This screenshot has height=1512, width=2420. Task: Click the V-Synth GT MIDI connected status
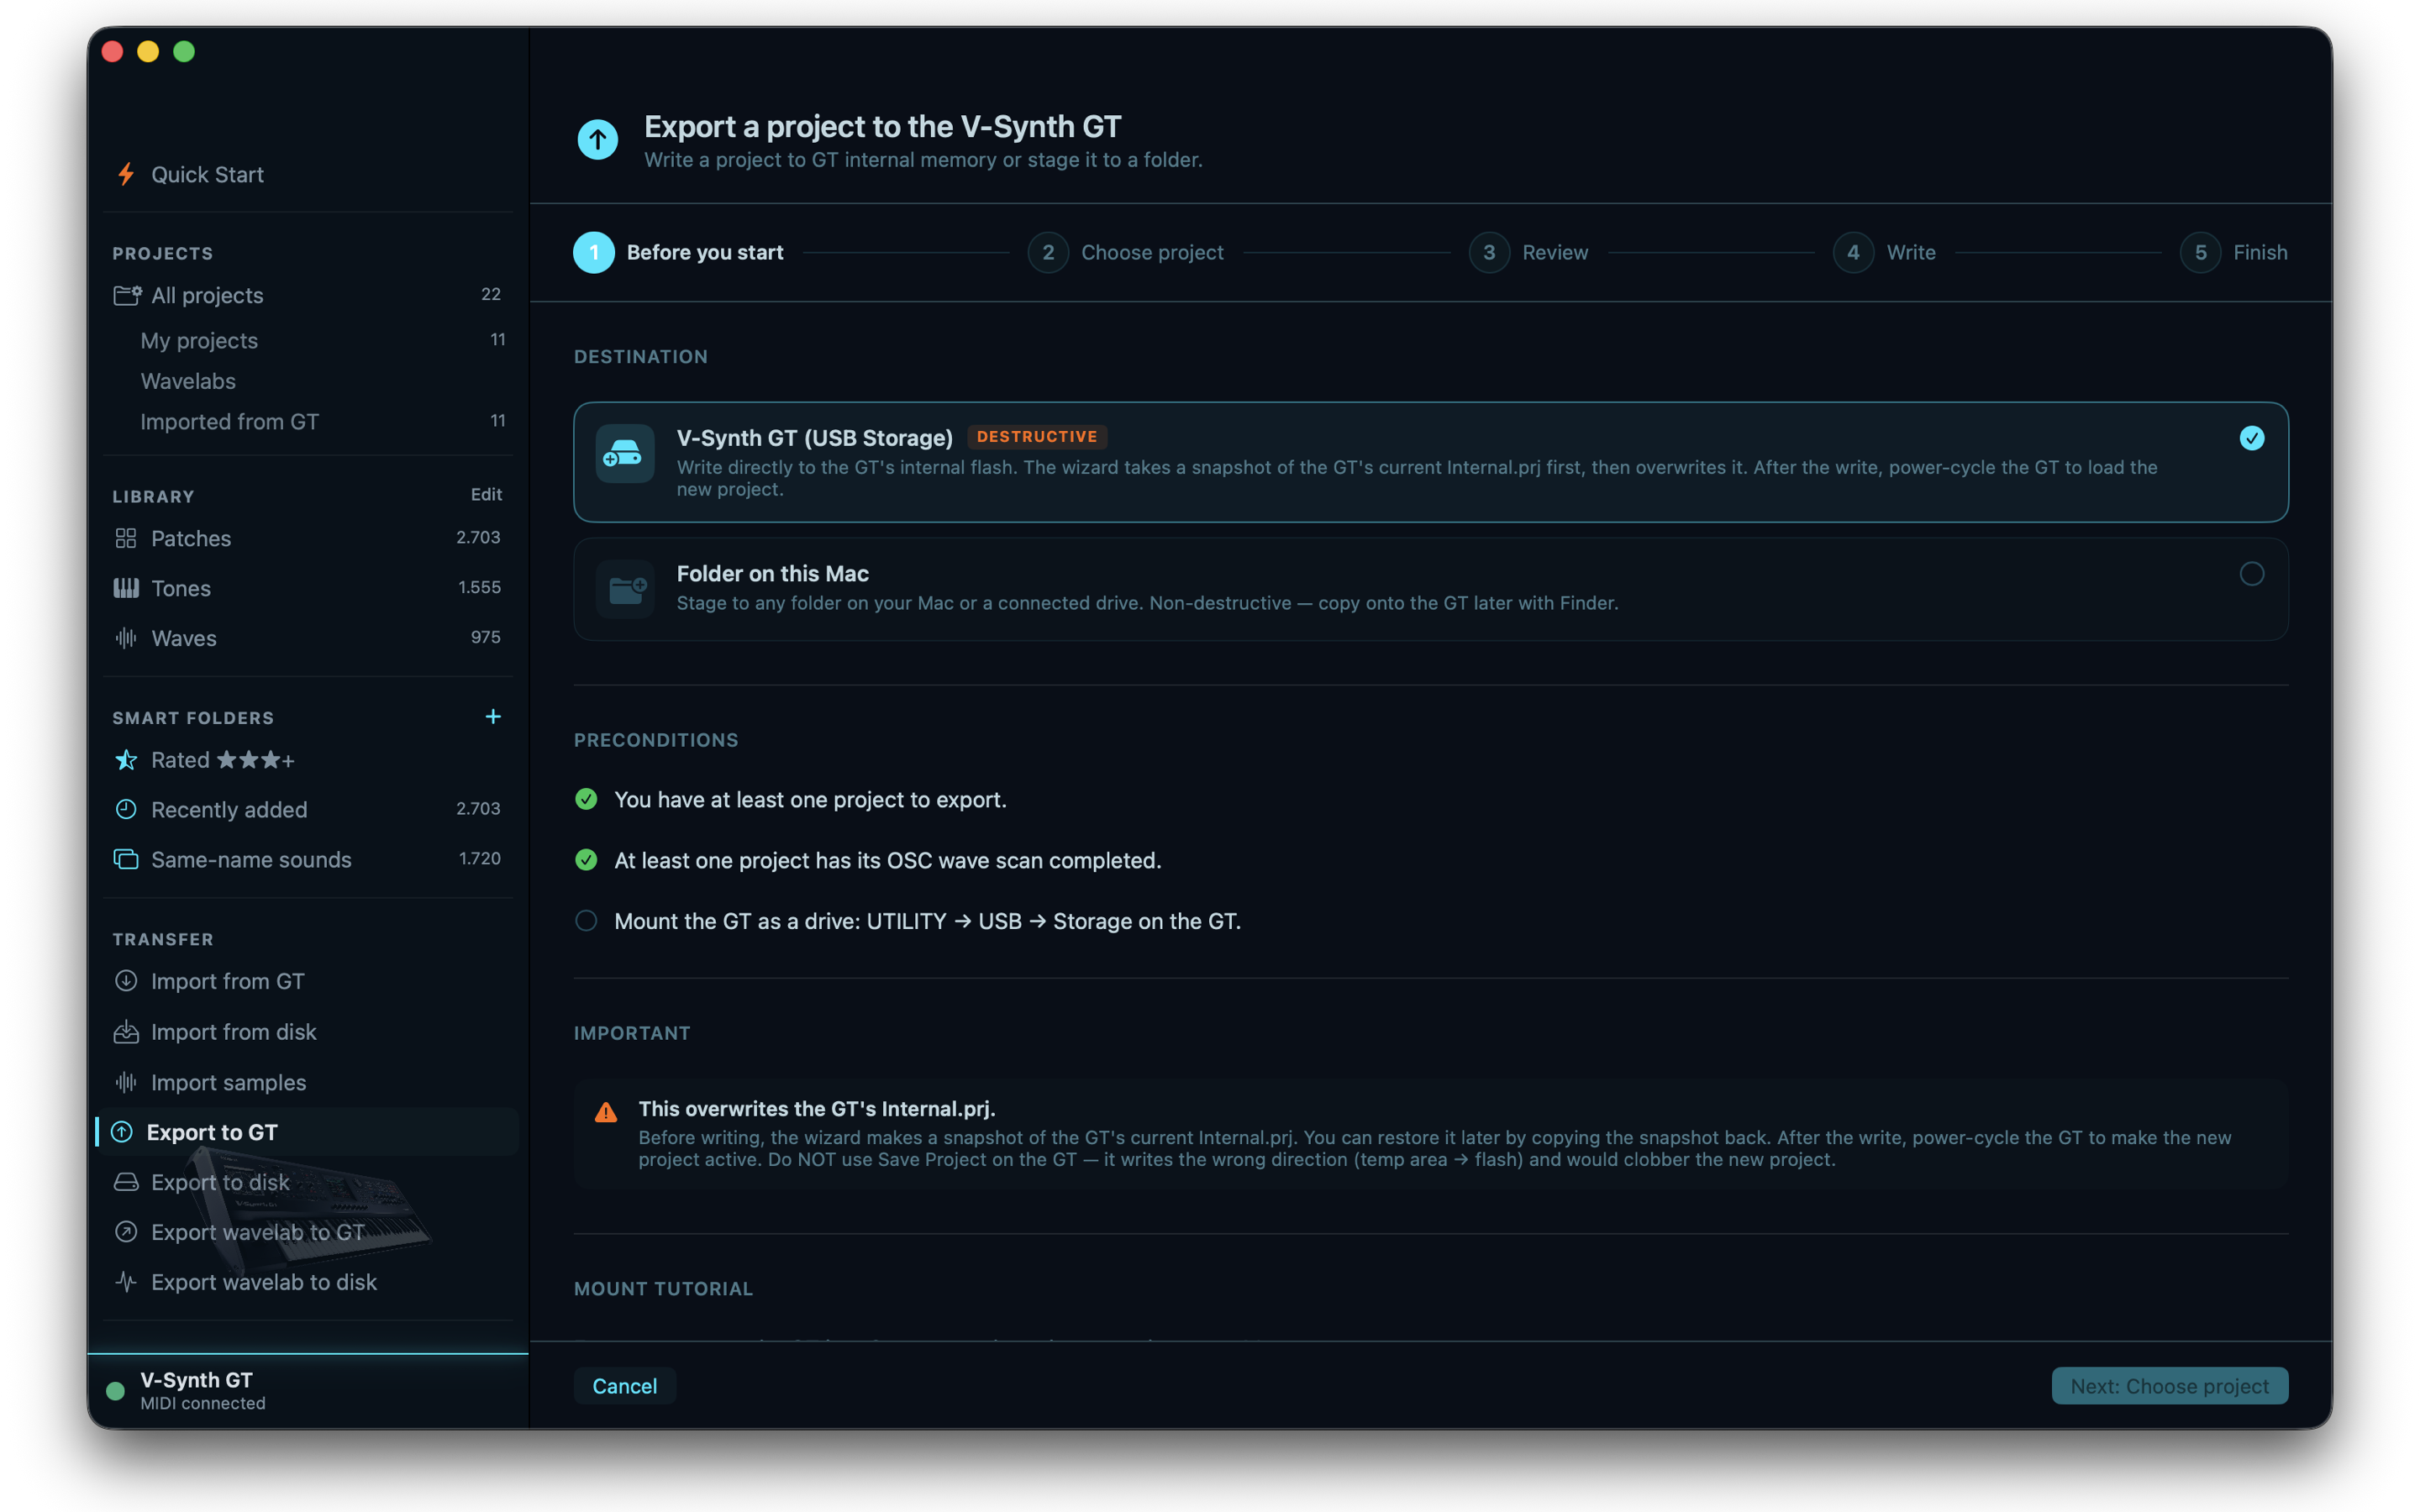tap(308, 1391)
